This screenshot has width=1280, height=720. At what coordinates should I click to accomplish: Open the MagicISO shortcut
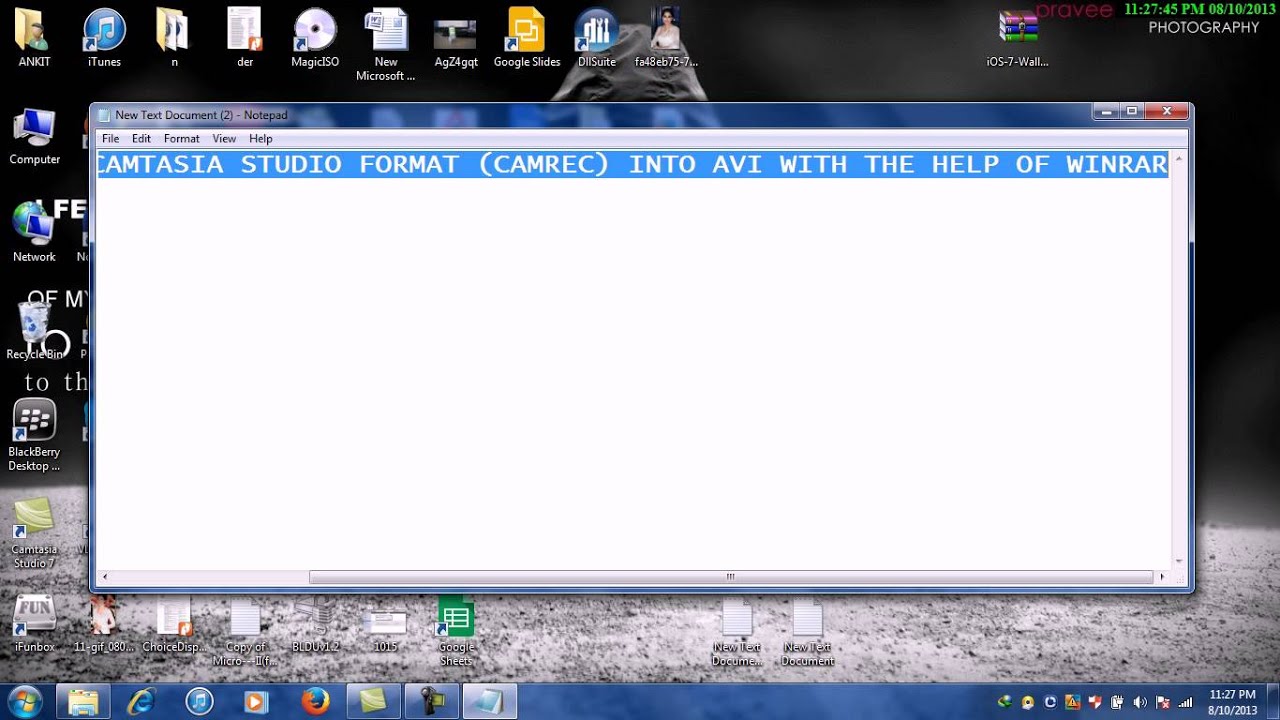coord(315,38)
